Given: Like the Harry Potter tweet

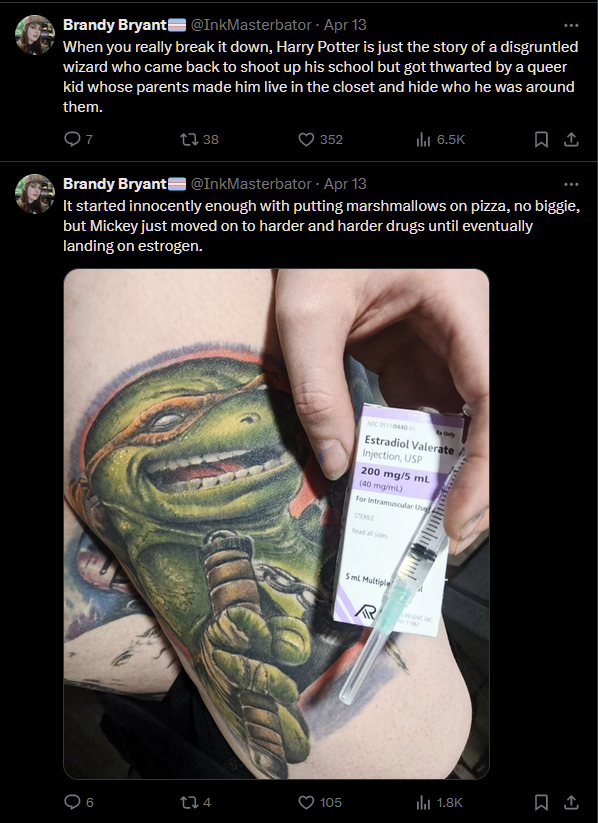Looking at the screenshot, I should 320,139.
